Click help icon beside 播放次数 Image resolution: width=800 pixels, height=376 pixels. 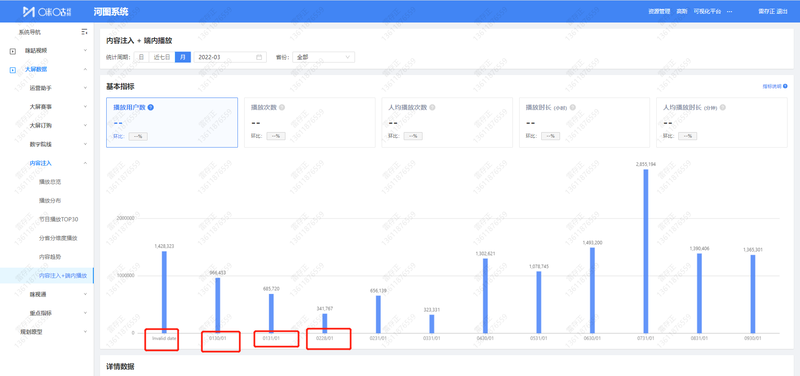tap(282, 108)
